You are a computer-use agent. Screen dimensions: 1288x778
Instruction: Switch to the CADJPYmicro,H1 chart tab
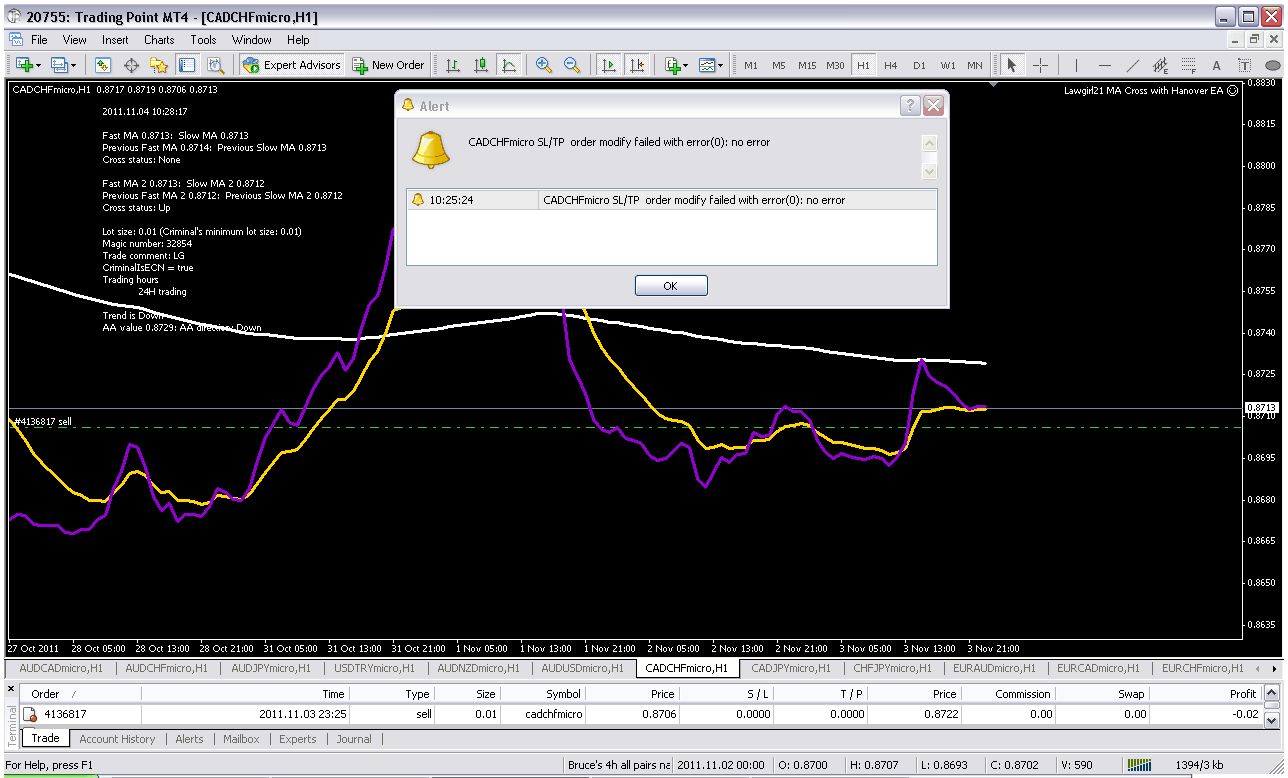pyautogui.click(x=790, y=668)
